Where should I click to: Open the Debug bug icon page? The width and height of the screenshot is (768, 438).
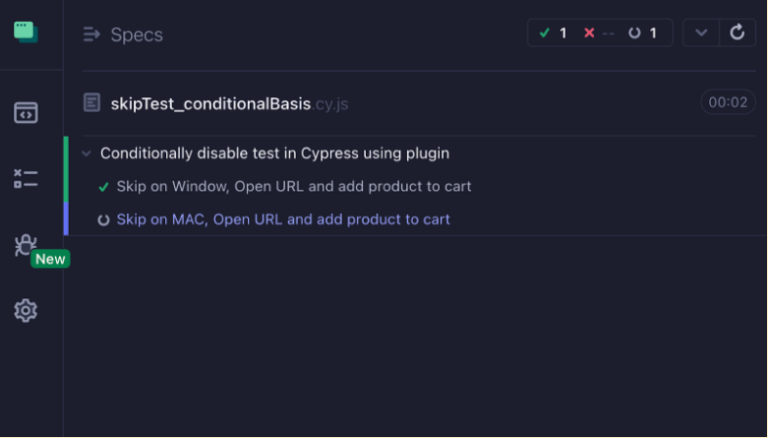coord(26,244)
